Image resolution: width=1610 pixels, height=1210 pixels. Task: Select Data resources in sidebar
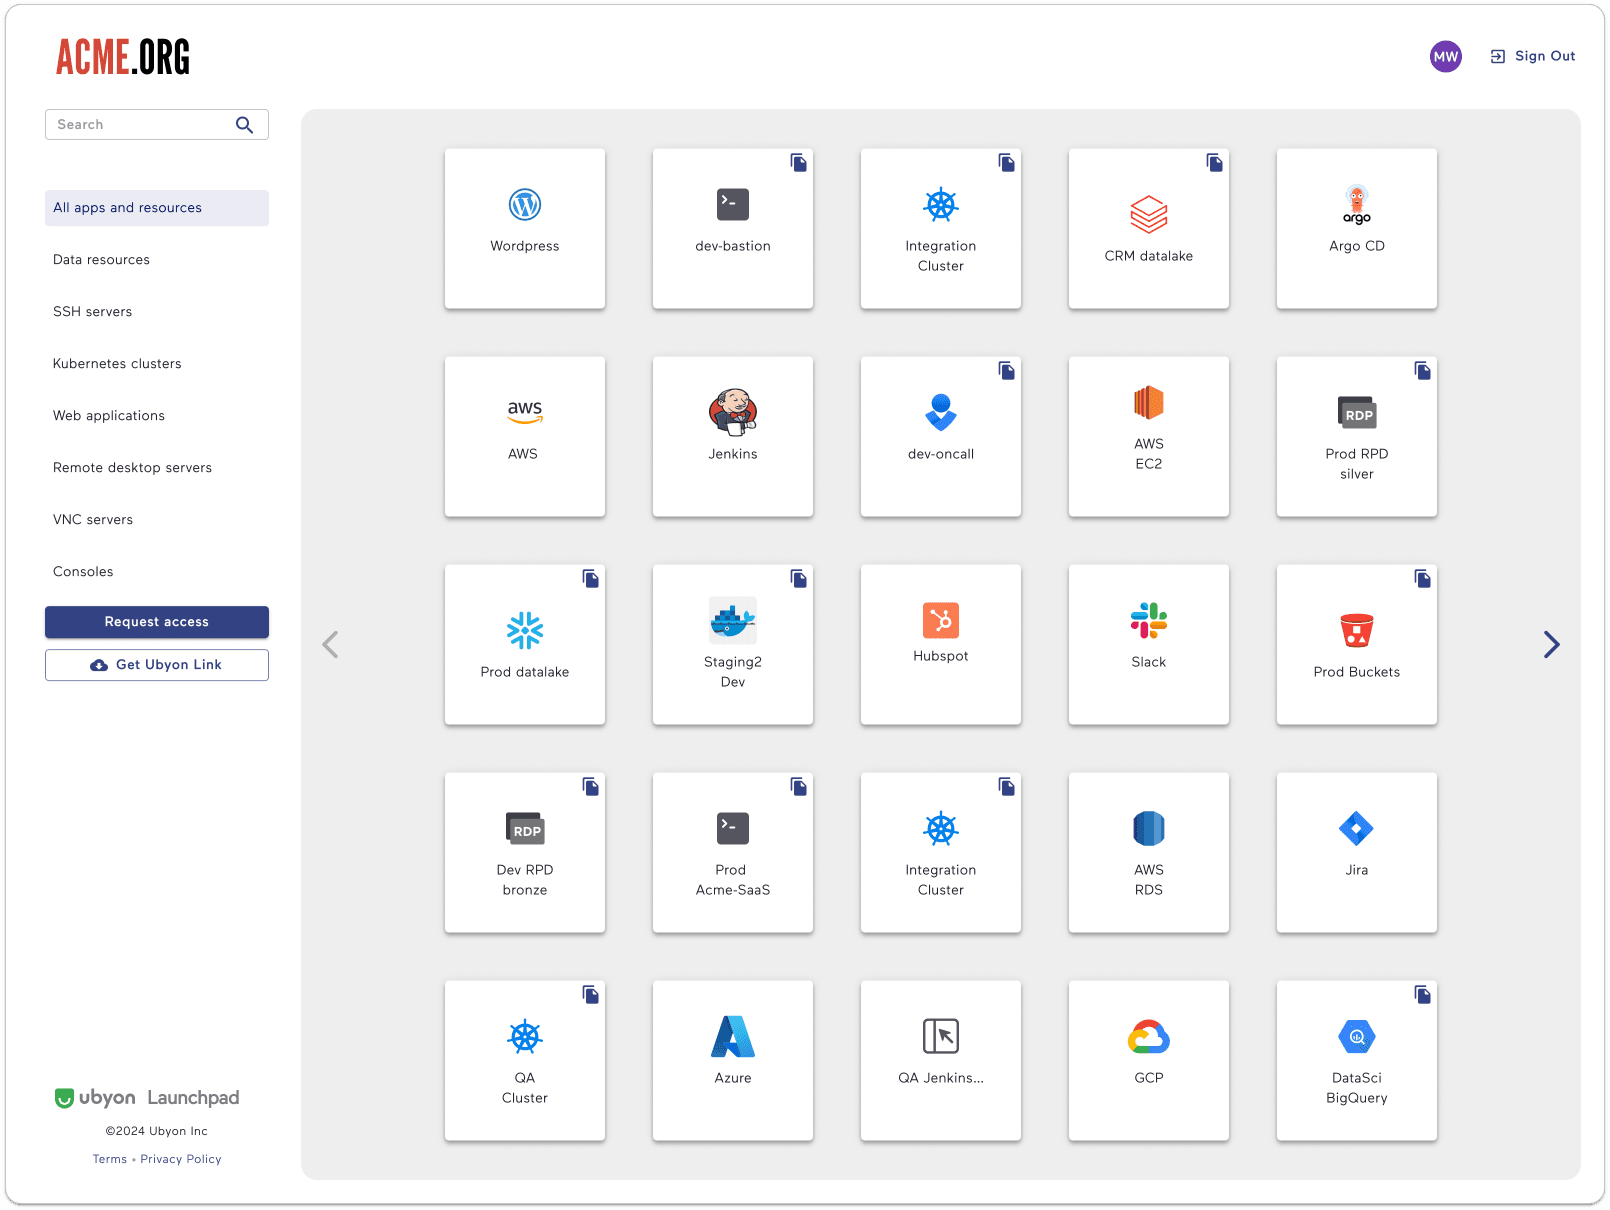point(157,260)
